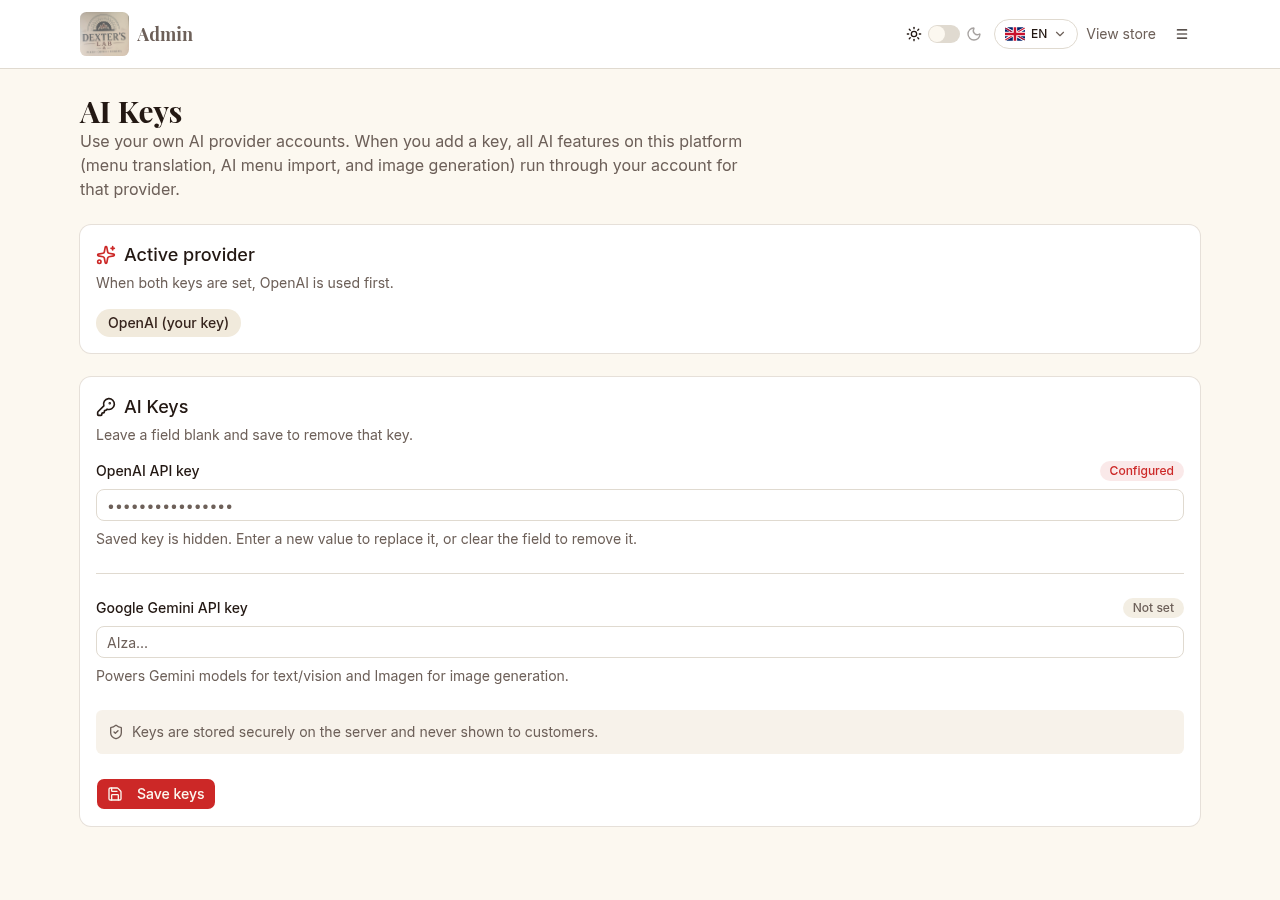Focus the Google Gemini API key field
This screenshot has height=900, width=1280.
point(640,642)
